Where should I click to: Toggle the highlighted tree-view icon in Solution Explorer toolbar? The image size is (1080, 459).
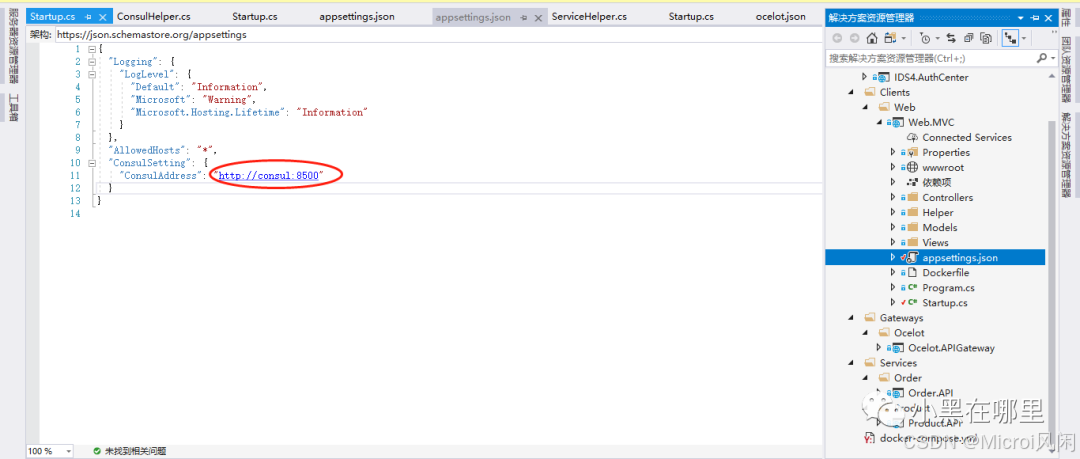pyautogui.click(x=1011, y=39)
